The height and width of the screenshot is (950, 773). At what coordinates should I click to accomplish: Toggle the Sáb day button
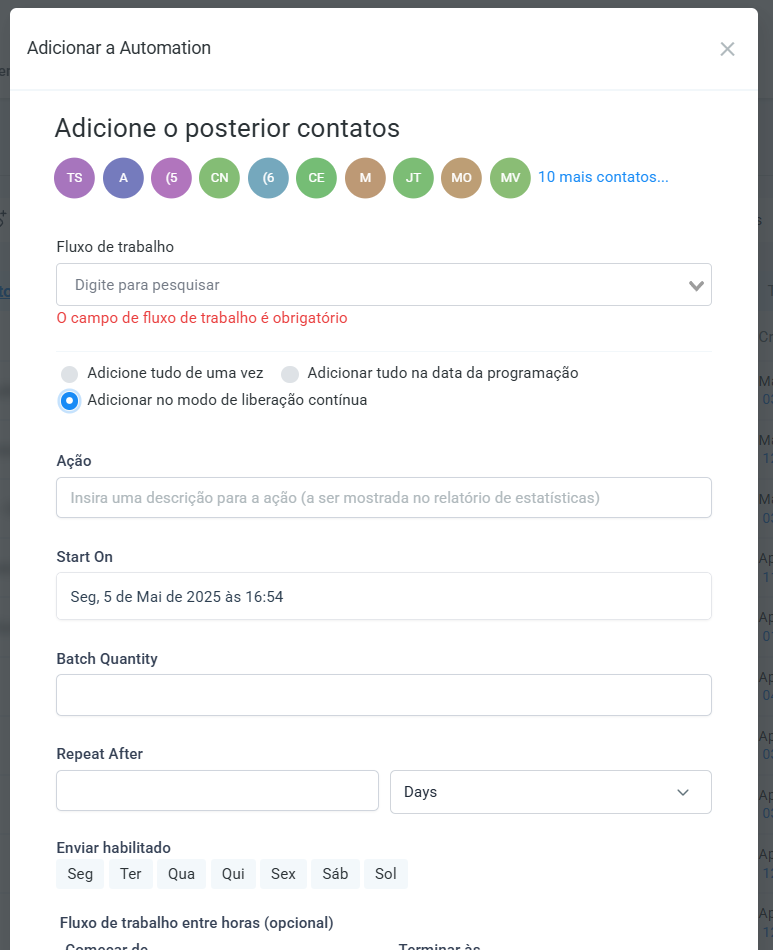[335, 874]
